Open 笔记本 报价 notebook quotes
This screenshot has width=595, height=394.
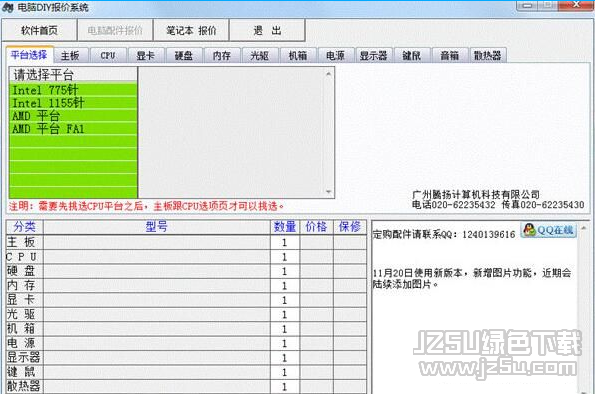click(x=191, y=30)
